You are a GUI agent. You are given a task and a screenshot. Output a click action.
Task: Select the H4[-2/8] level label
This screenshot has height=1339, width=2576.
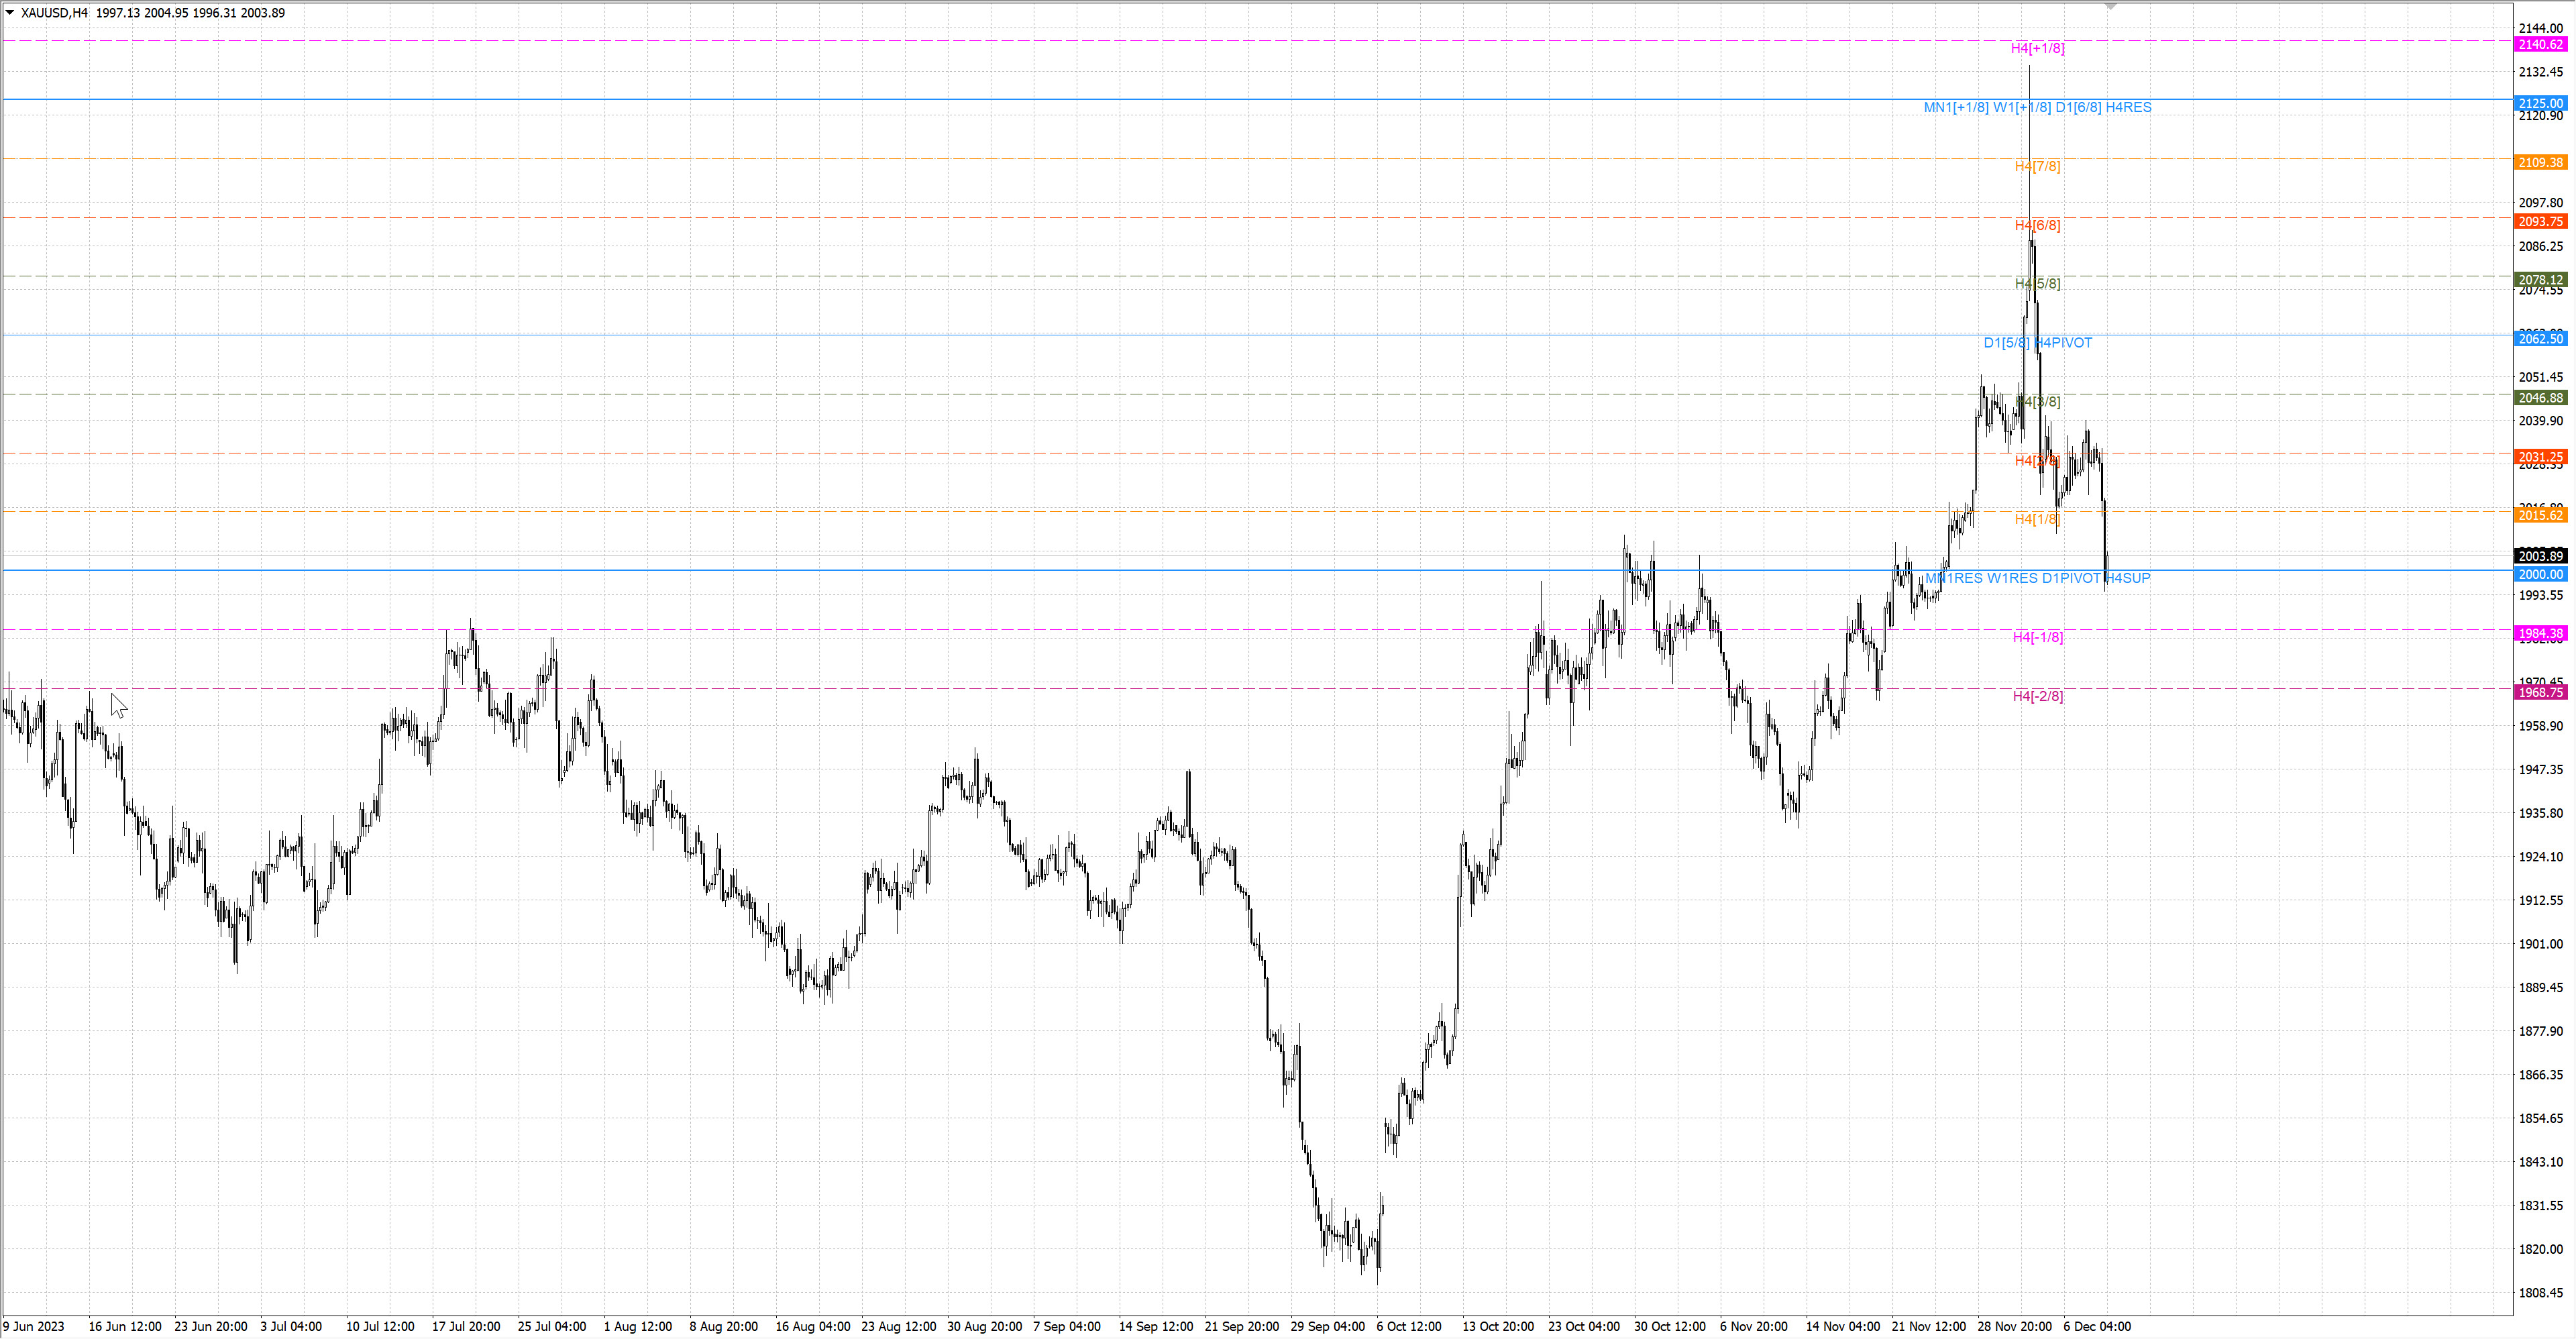[x=2037, y=696]
